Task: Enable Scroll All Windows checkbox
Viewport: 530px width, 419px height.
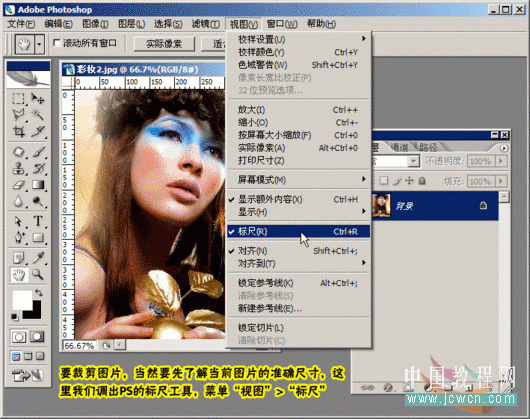Action: (x=57, y=43)
